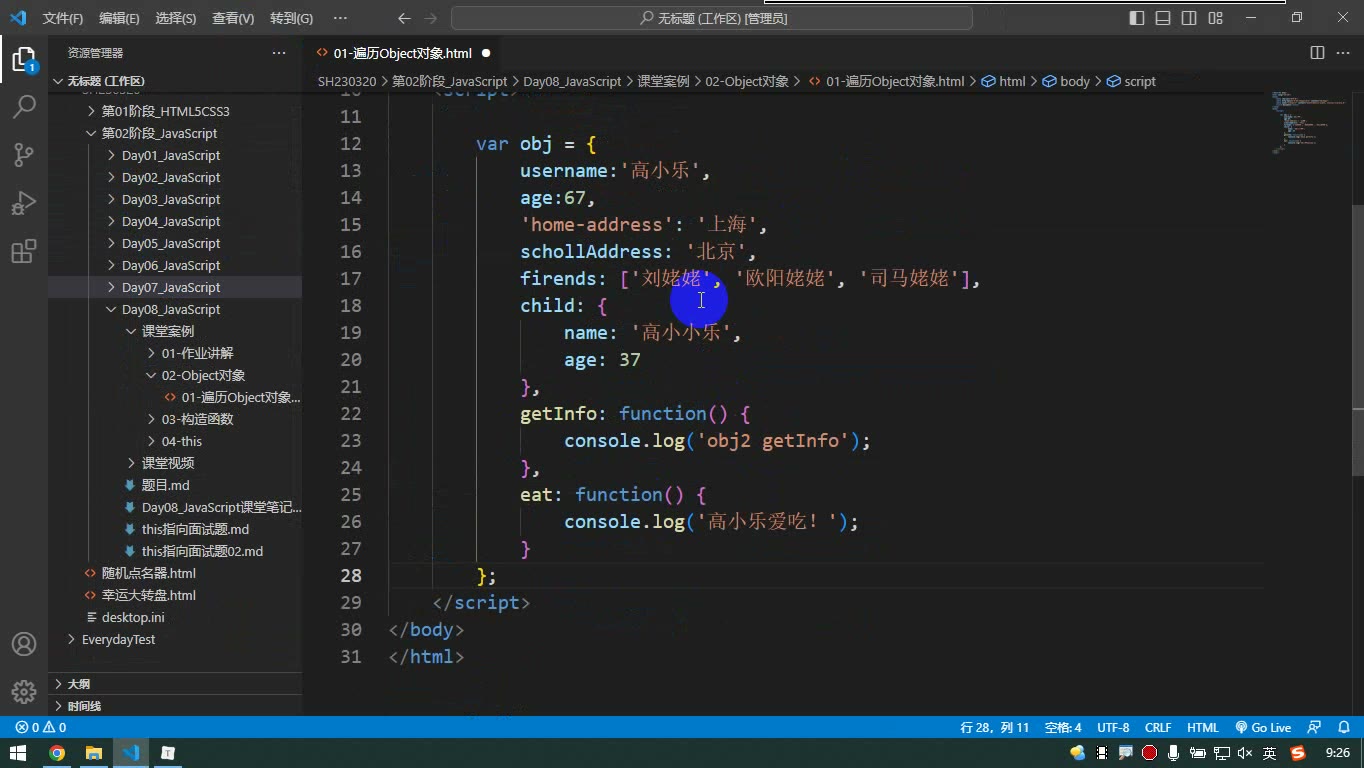Screen dimensions: 1364x768
Task: Open the Explorer view in activity bar
Action: tap(24, 59)
